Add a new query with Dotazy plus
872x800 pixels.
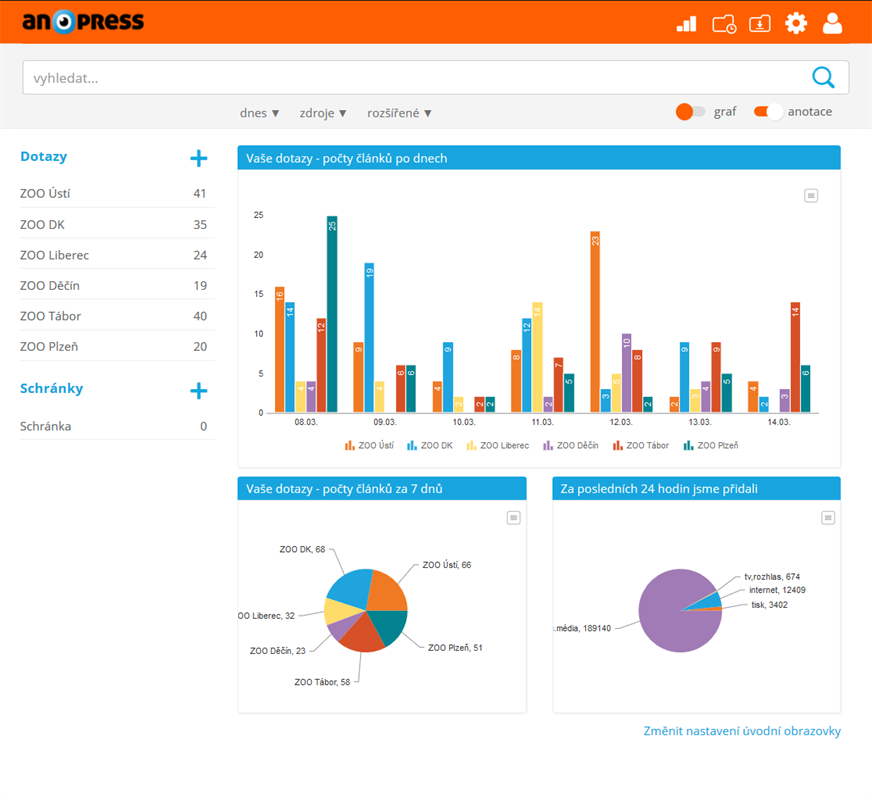tap(199, 158)
